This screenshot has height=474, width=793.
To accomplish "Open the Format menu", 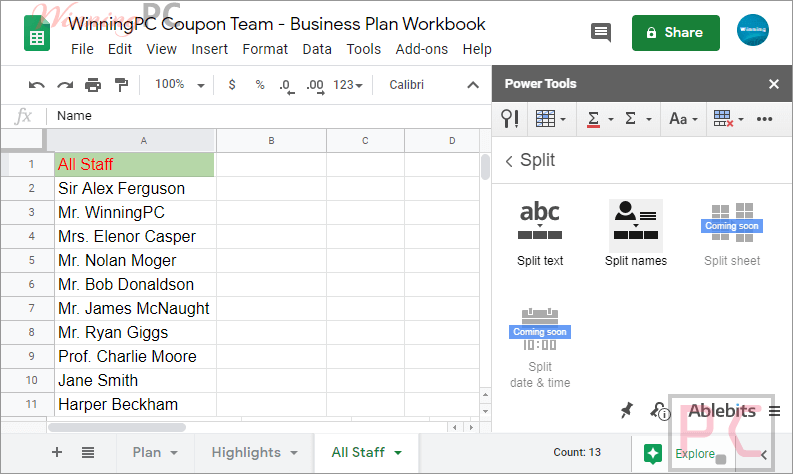I will 265,49.
